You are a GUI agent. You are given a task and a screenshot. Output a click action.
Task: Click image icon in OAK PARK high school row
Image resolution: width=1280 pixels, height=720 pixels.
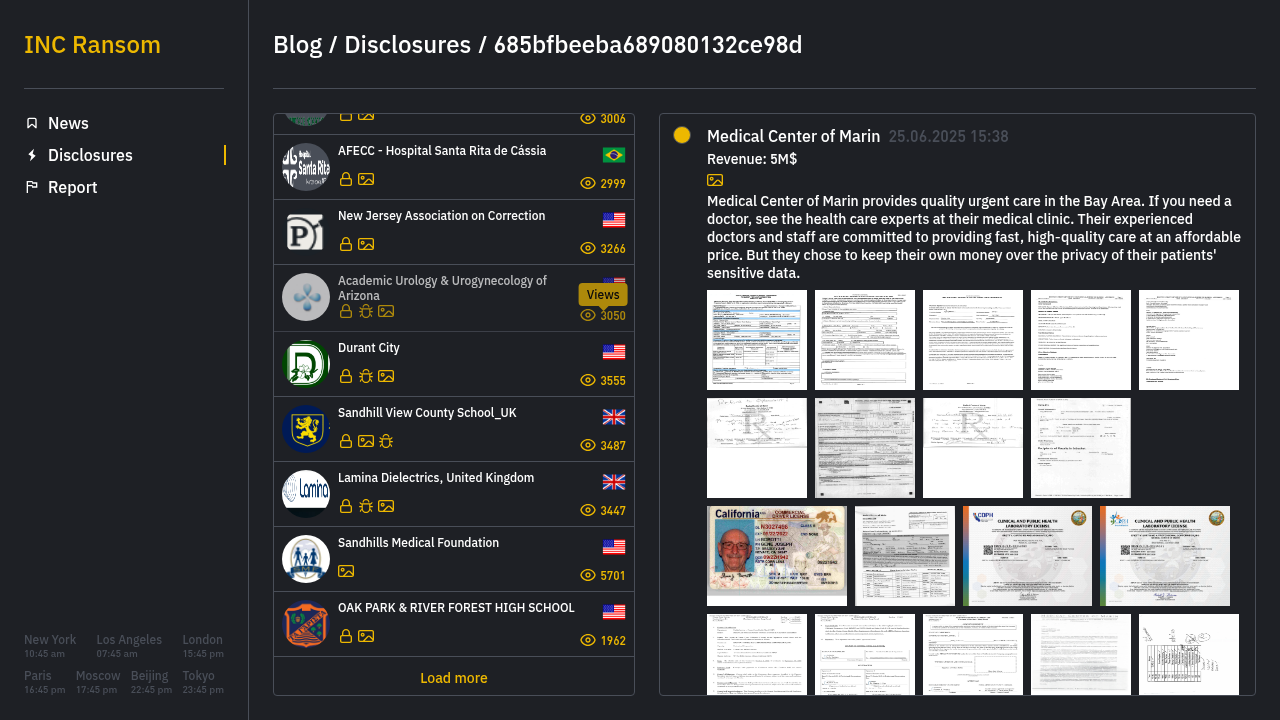(366, 636)
